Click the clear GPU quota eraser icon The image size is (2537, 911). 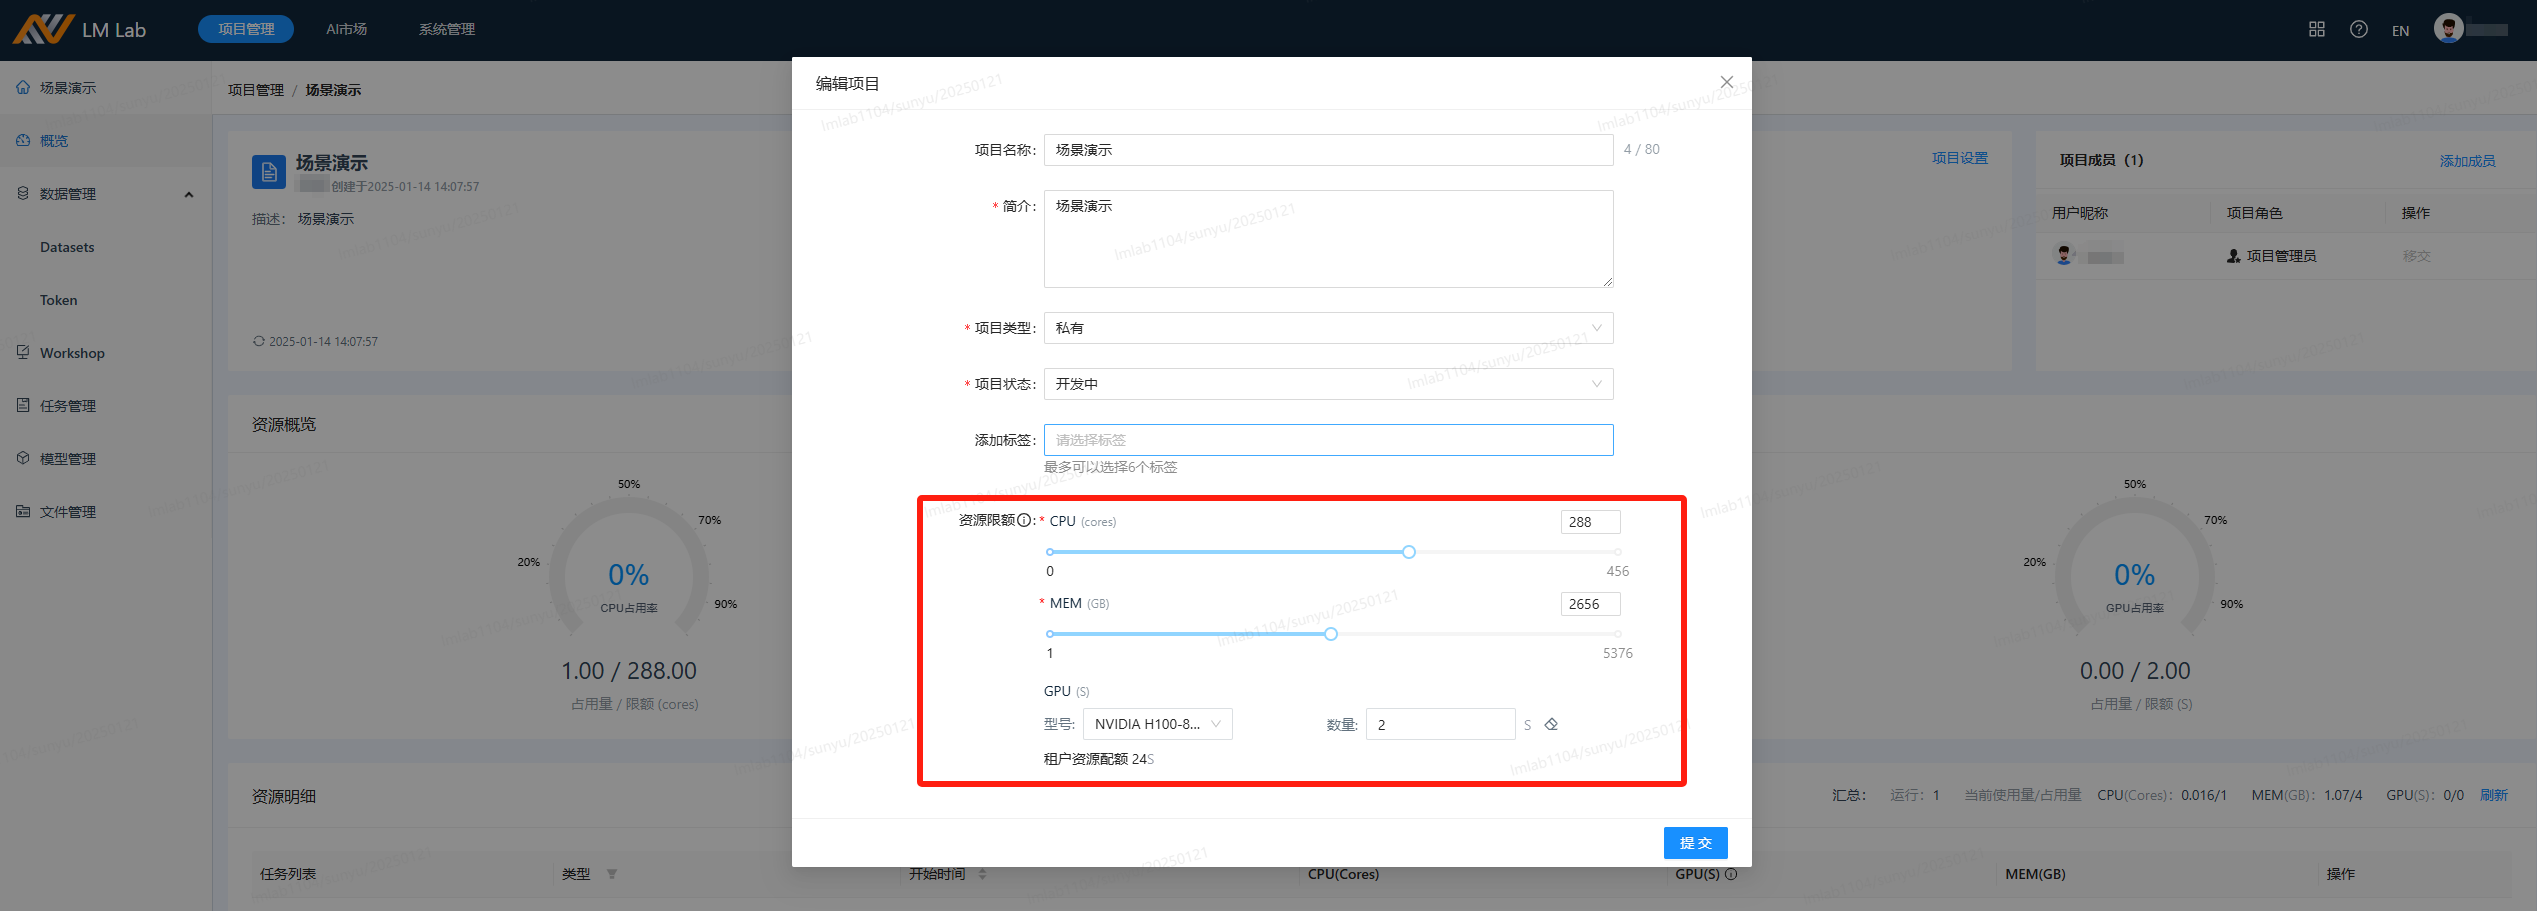tap(1551, 724)
